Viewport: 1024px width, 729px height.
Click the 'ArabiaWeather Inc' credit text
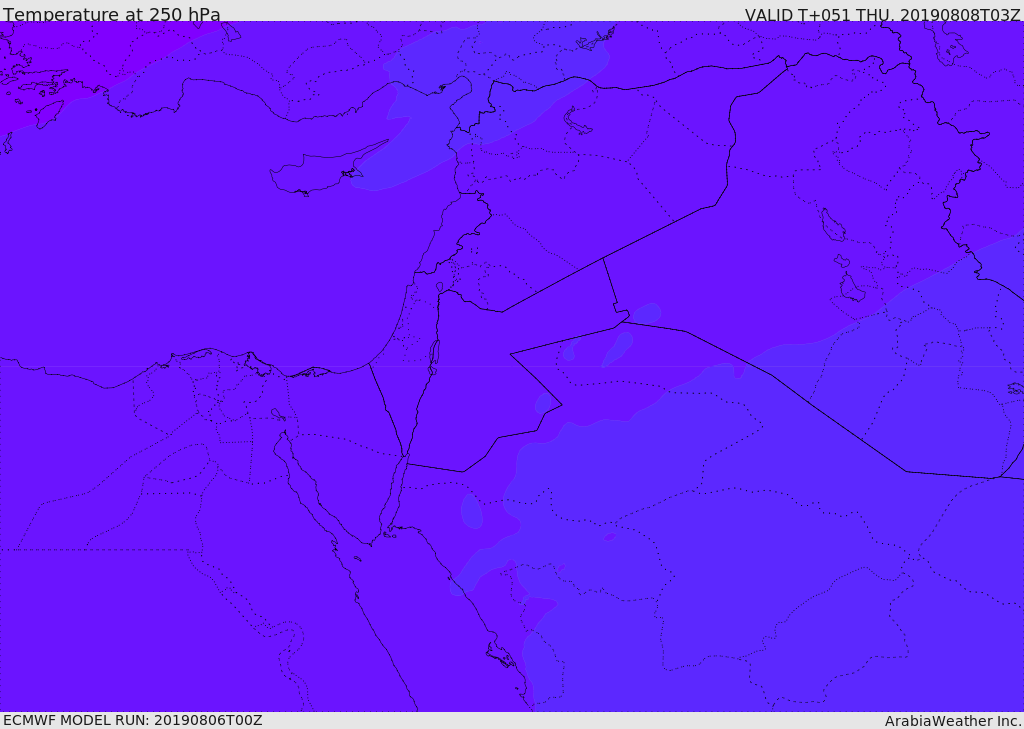coord(953,721)
